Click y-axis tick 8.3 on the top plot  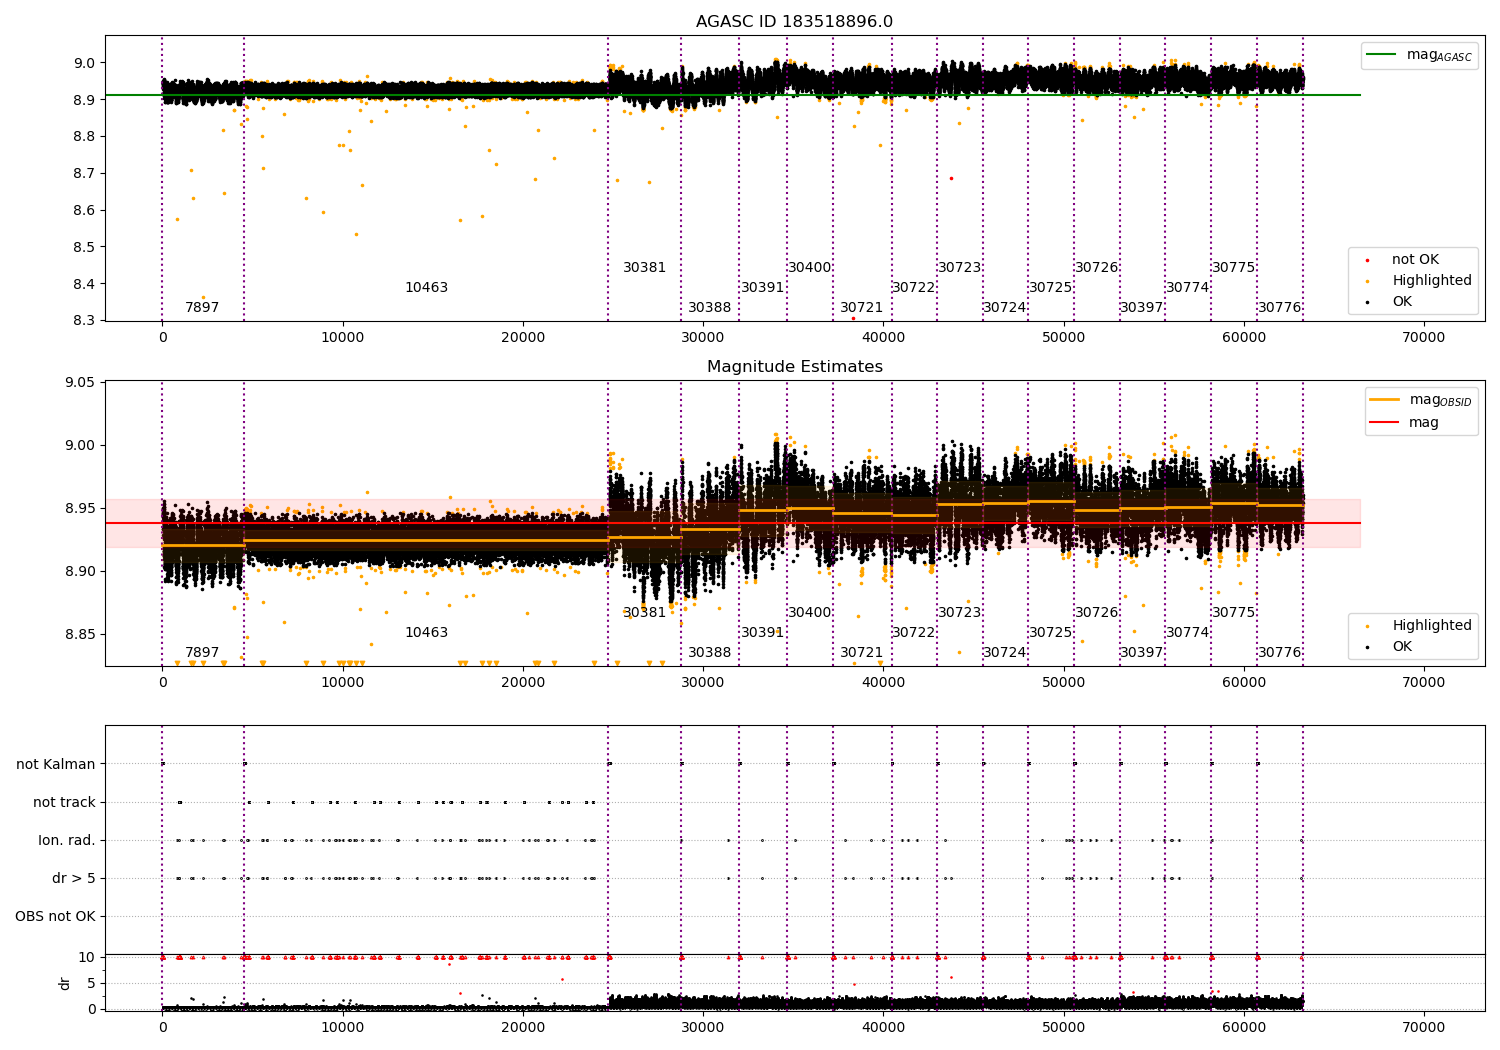click(x=84, y=321)
